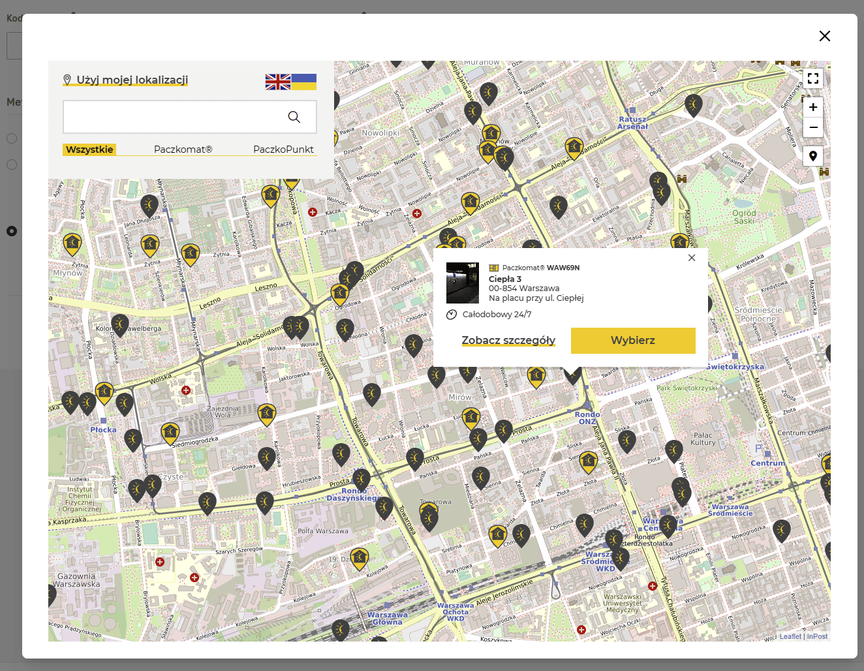Select first unchecked radio button behind modal
Viewport: 864px width, 671px height.
pyautogui.click(x=12, y=138)
